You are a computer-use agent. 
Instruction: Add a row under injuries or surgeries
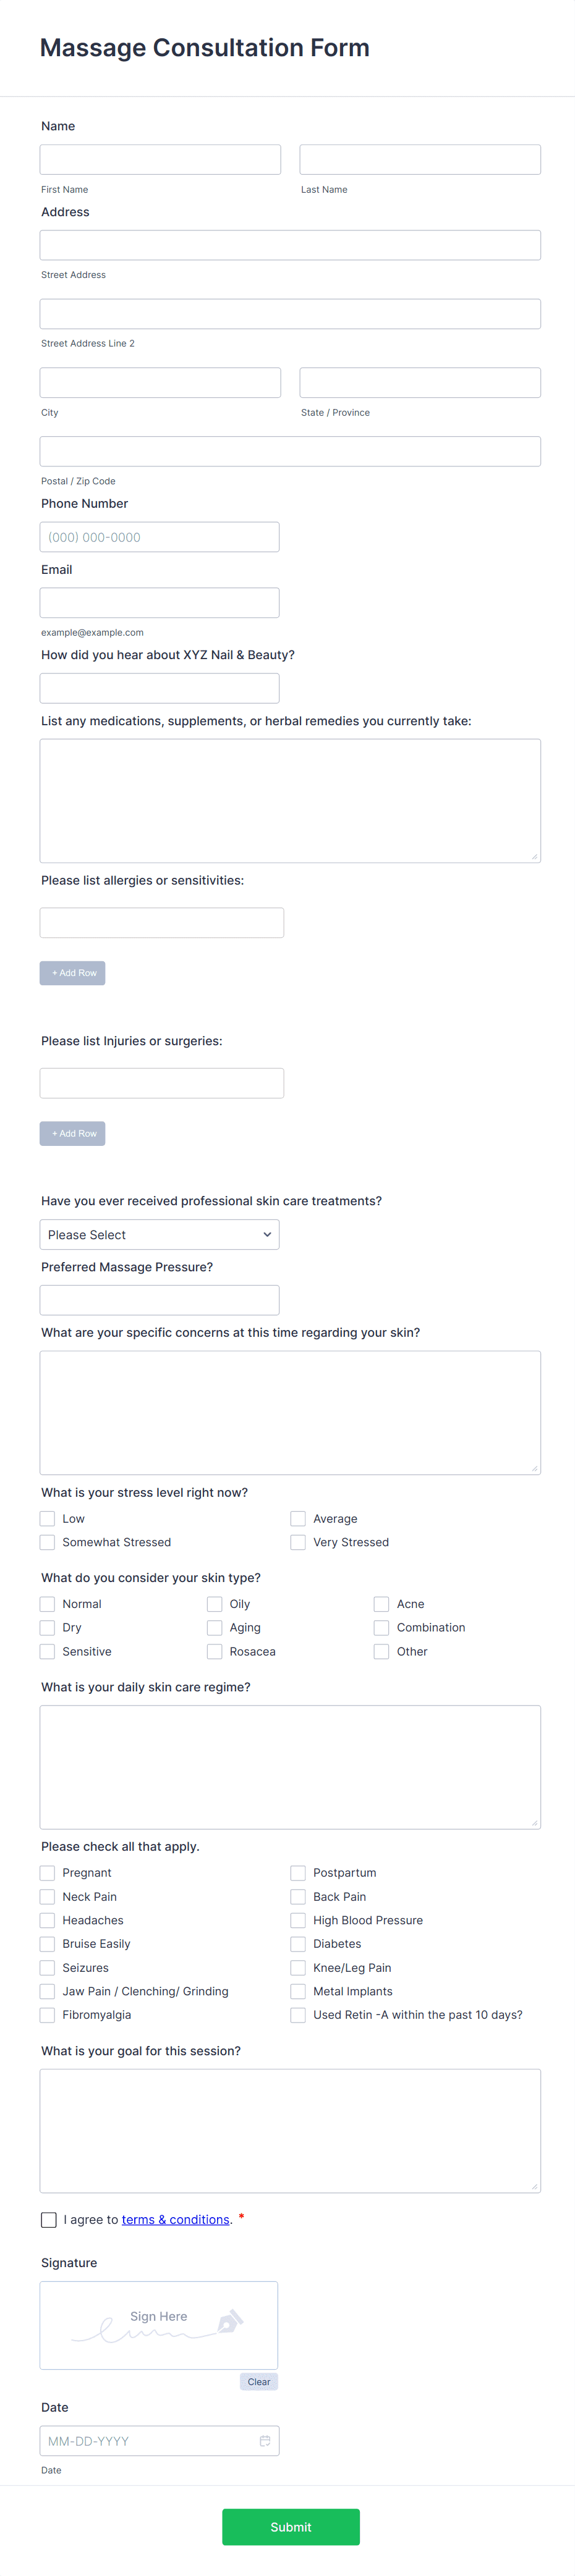tap(72, 1133)
